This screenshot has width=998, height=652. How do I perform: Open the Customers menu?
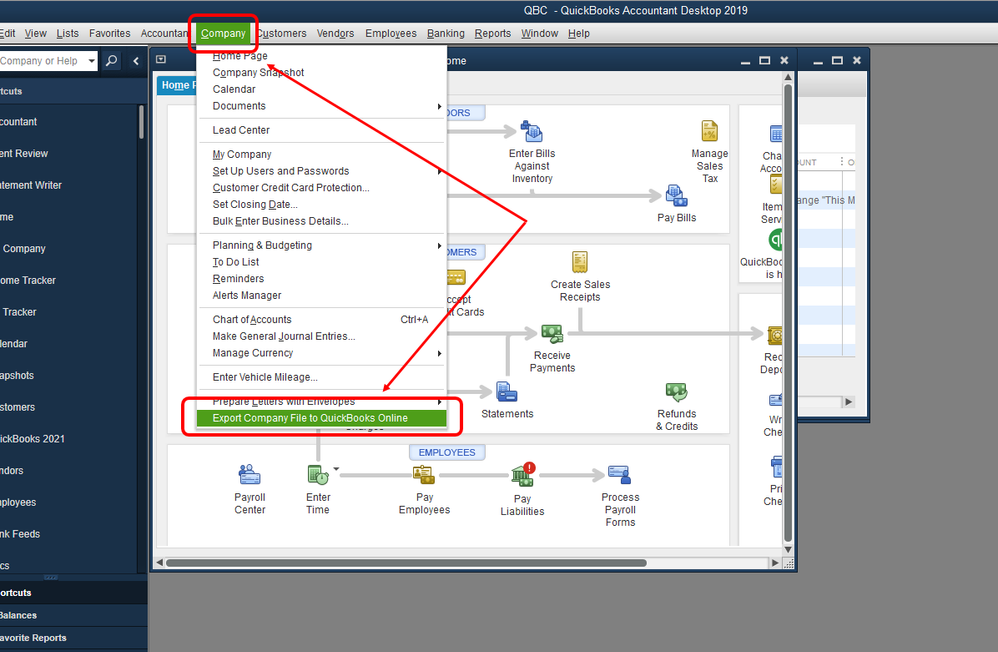pos(281,33)
